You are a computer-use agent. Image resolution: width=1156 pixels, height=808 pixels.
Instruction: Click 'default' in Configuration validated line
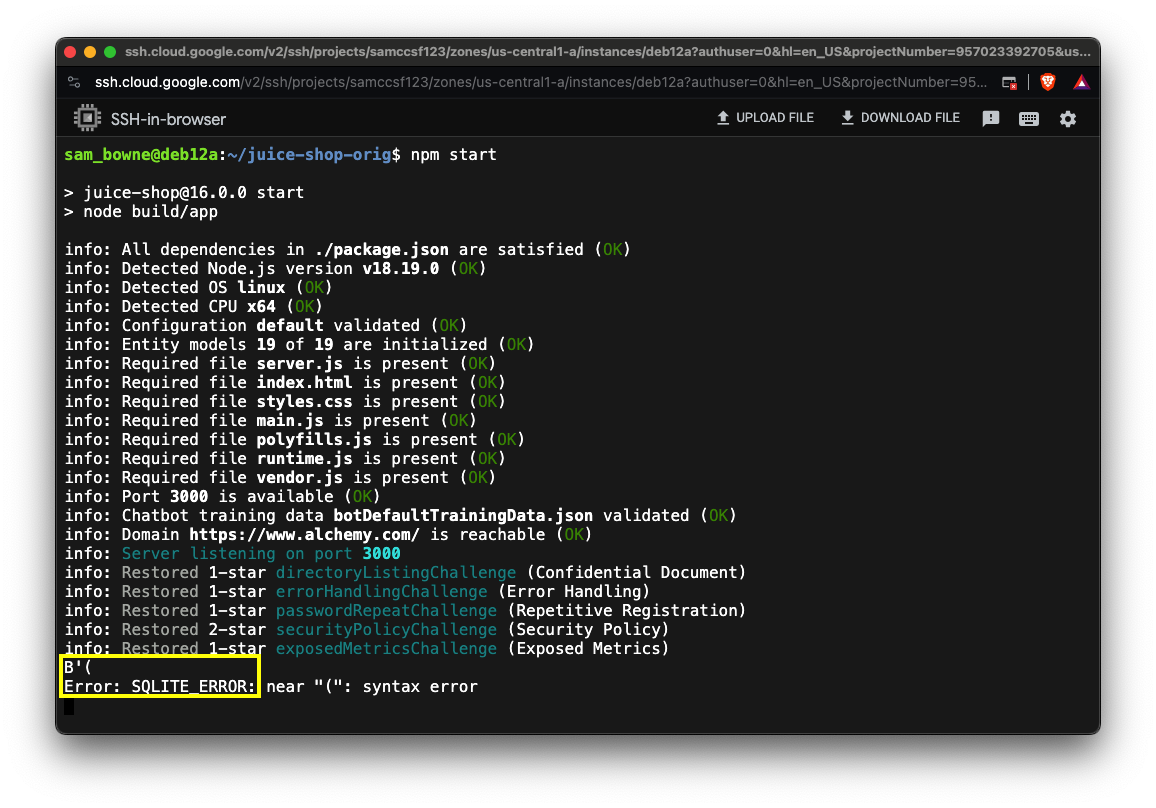click(x=290, y=325)
